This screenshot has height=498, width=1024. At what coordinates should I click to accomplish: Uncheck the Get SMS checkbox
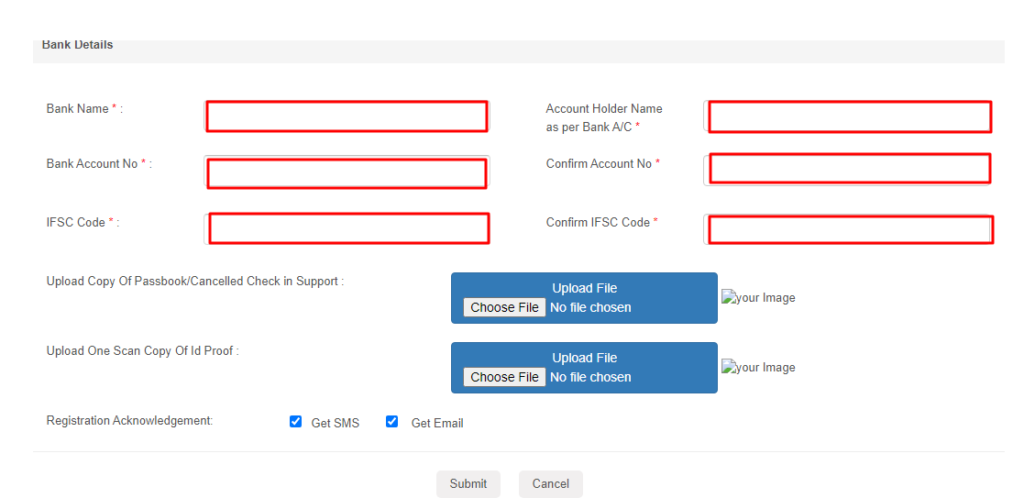[296, 422]
